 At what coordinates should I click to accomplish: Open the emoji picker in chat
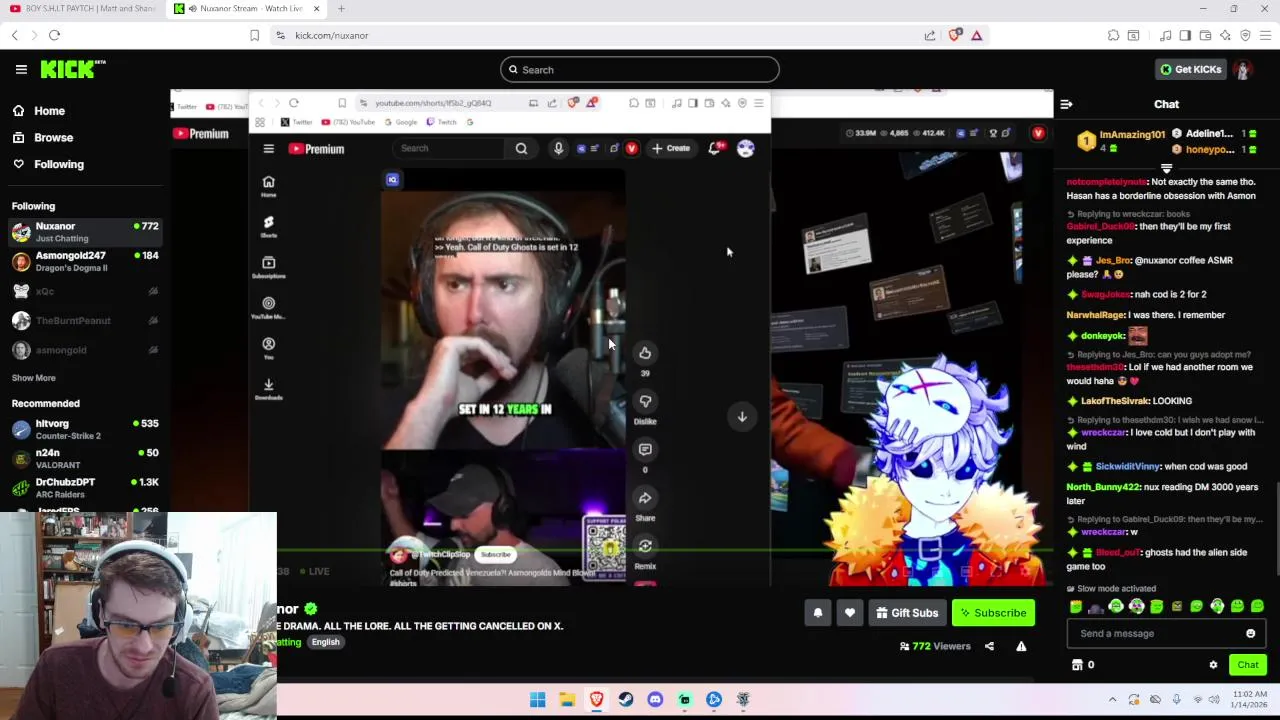click(1250, 633)
